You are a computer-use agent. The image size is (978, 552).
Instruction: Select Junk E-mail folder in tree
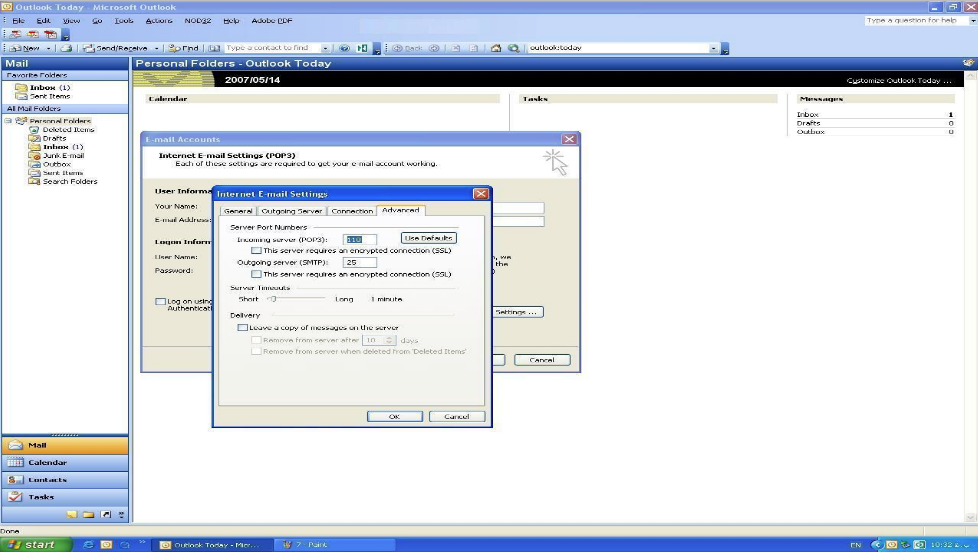pyautogui.click(x=63, y=156)
